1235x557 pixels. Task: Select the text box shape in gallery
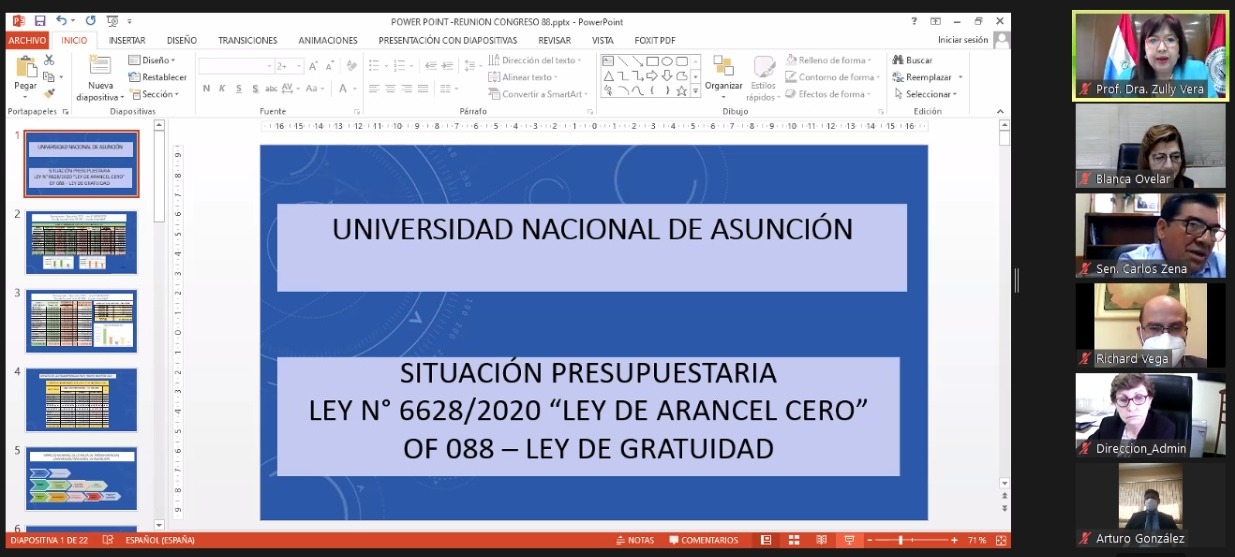pos(606,61)
